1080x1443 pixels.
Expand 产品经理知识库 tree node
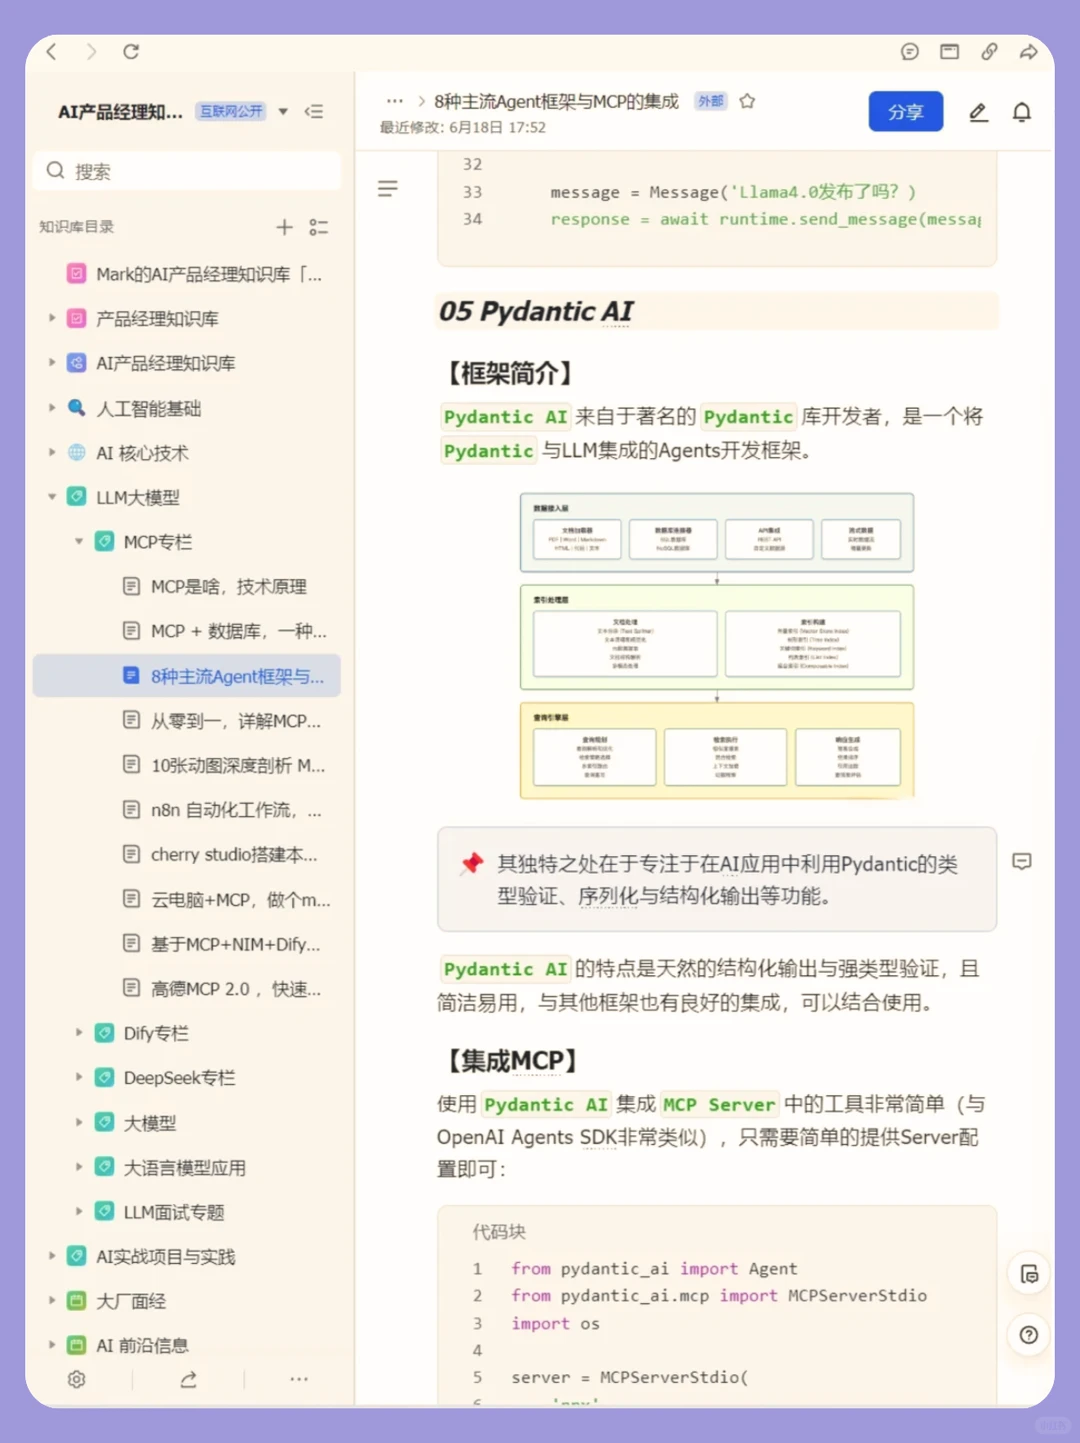pos(52,318)
